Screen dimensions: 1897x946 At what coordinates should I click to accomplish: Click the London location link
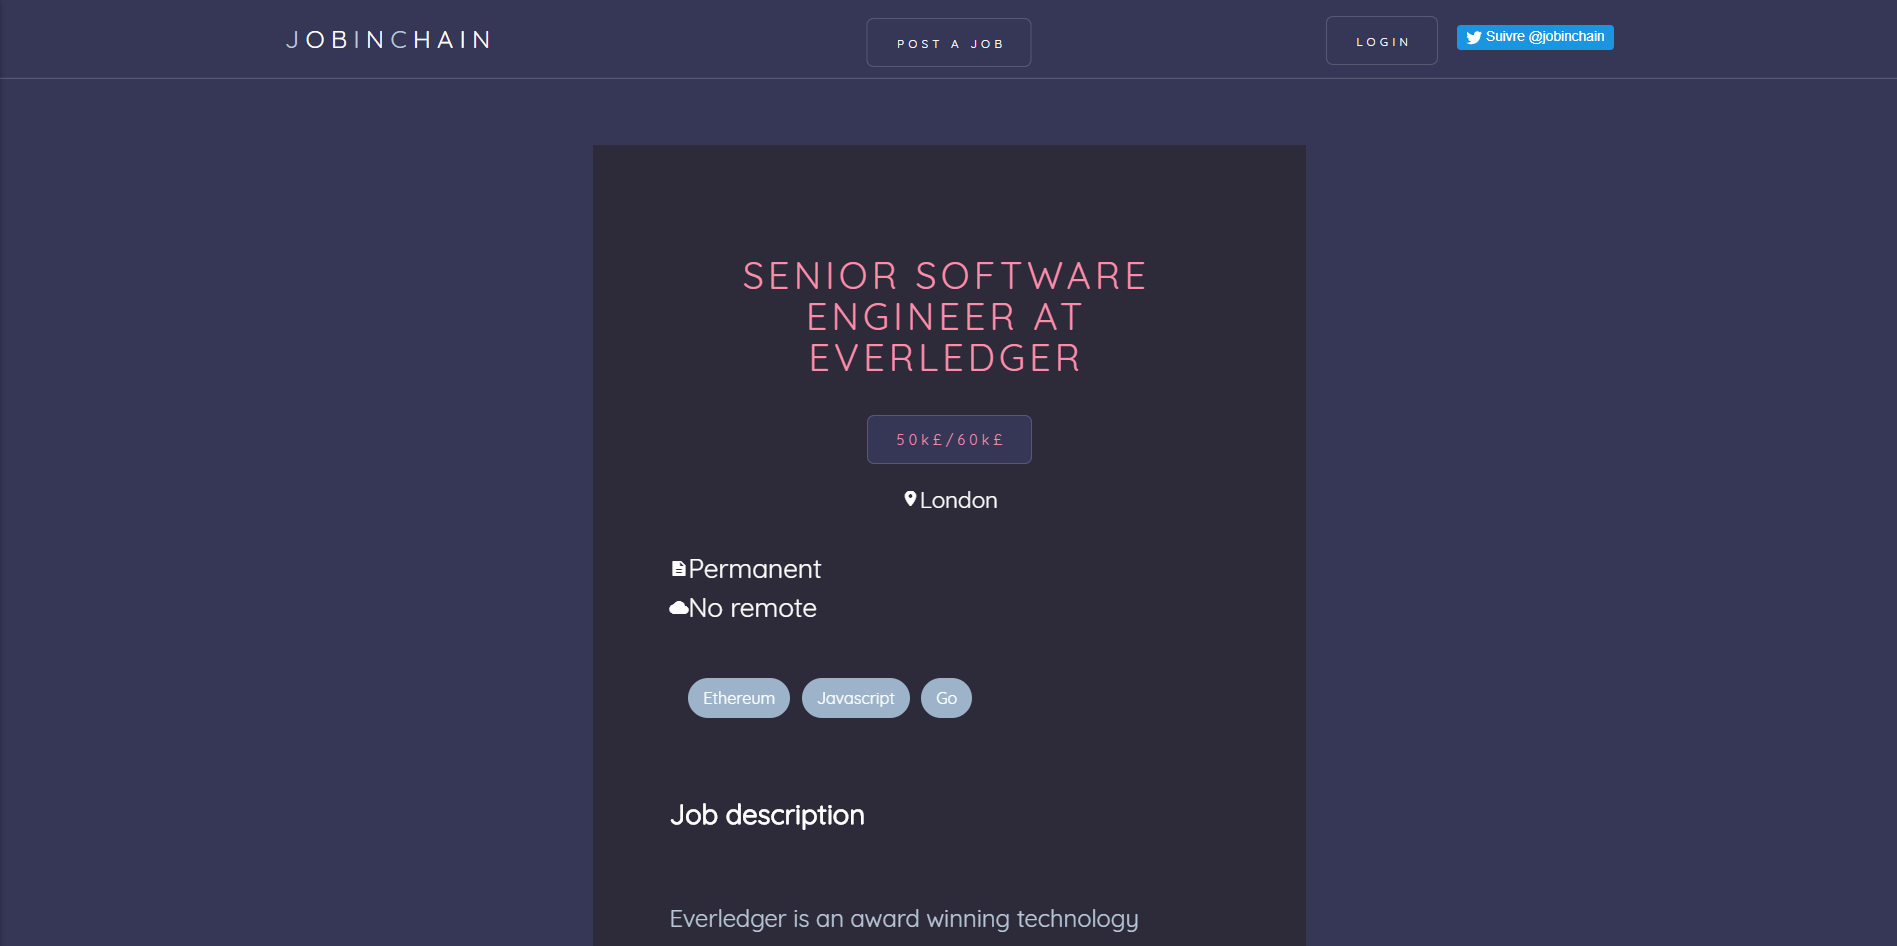(x=958, y=500)
